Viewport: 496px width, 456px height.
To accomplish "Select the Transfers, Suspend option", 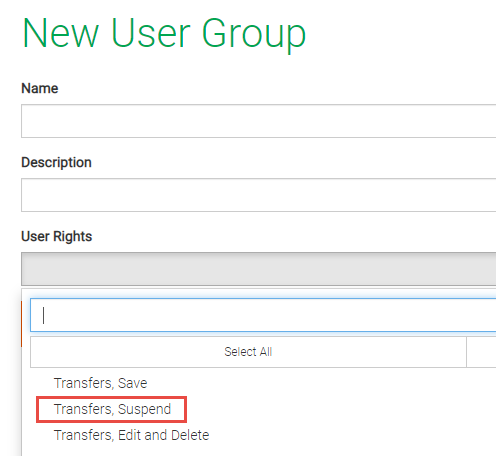I will coord(112,409).
